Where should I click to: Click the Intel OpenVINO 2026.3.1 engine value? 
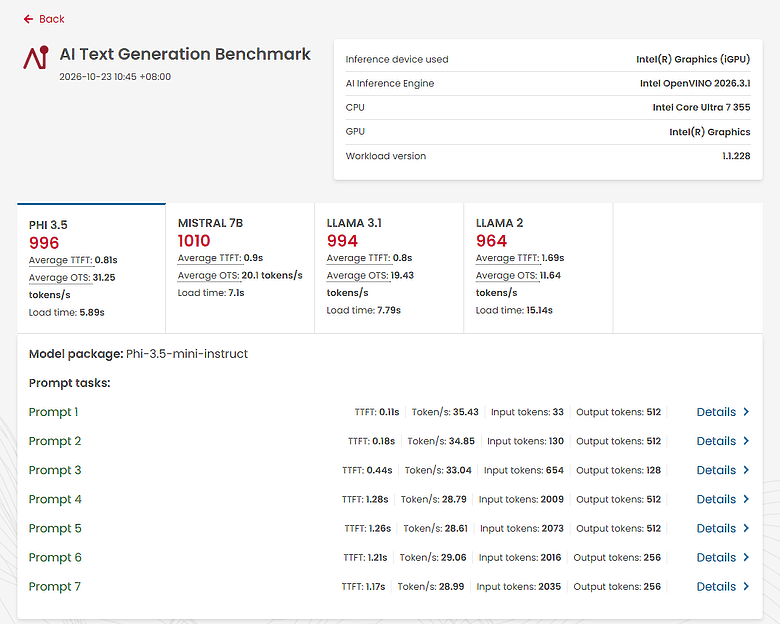695,83
